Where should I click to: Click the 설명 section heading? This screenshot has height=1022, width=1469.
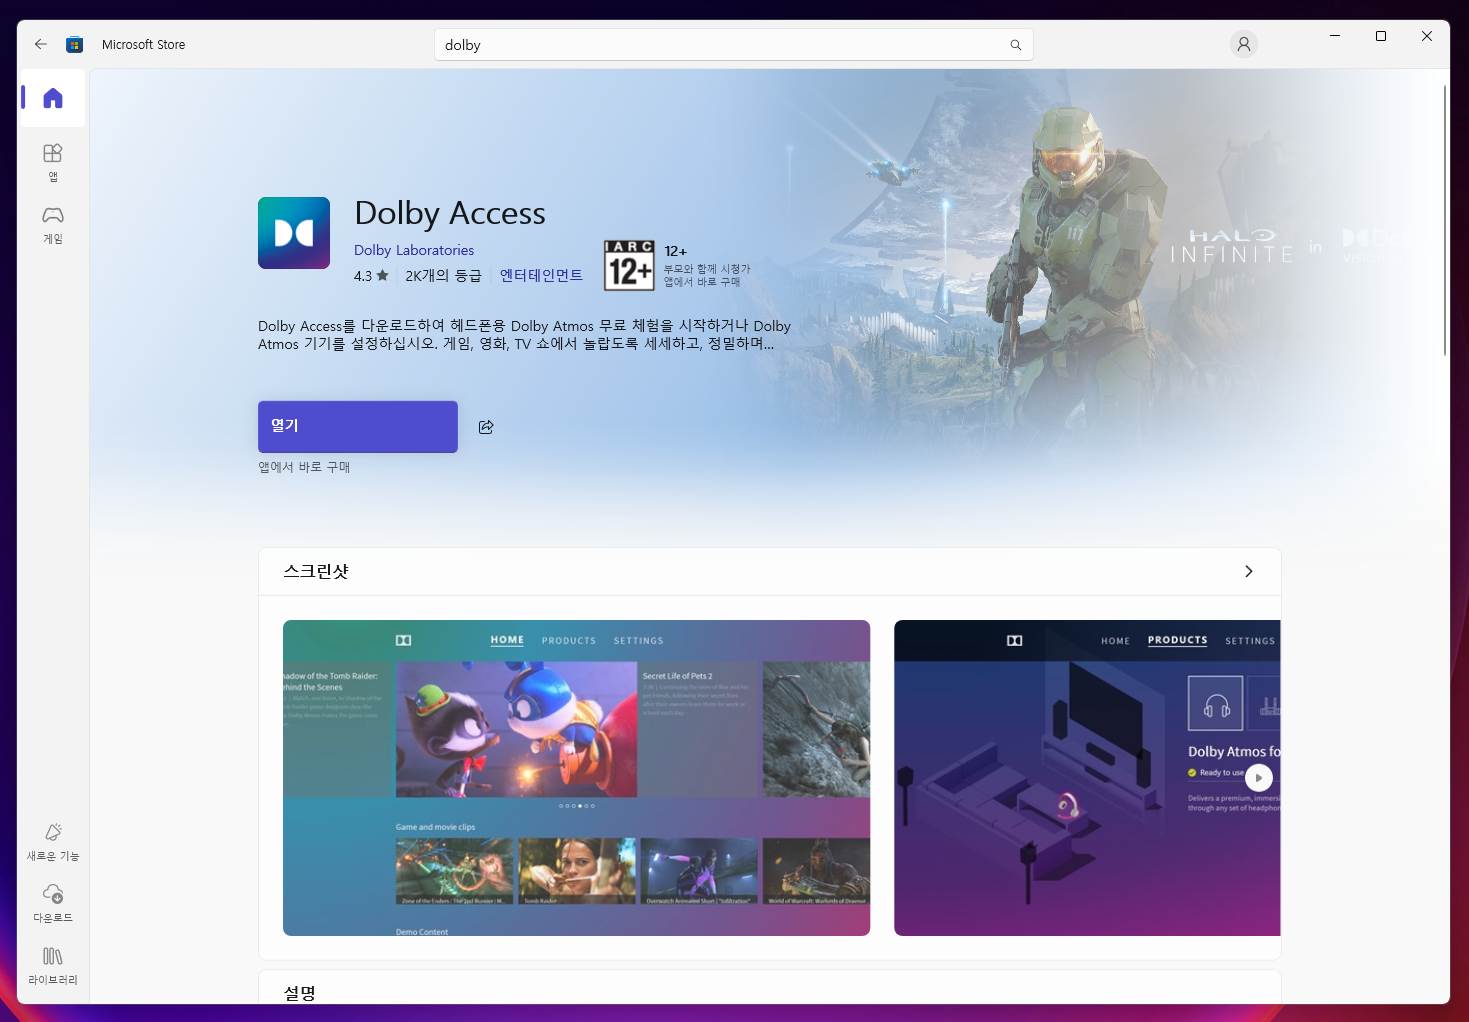300,993
